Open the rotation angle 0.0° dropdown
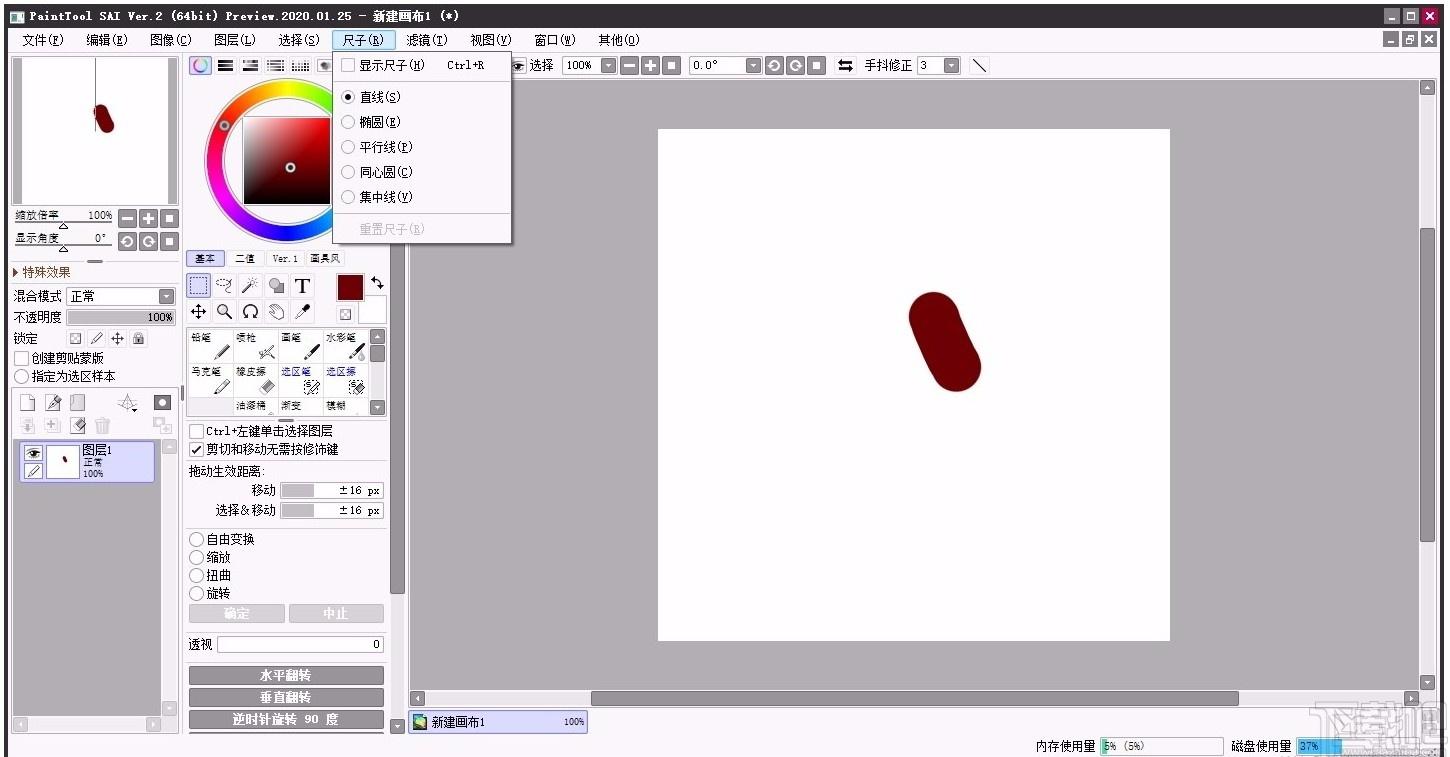 tap(753, 65)
